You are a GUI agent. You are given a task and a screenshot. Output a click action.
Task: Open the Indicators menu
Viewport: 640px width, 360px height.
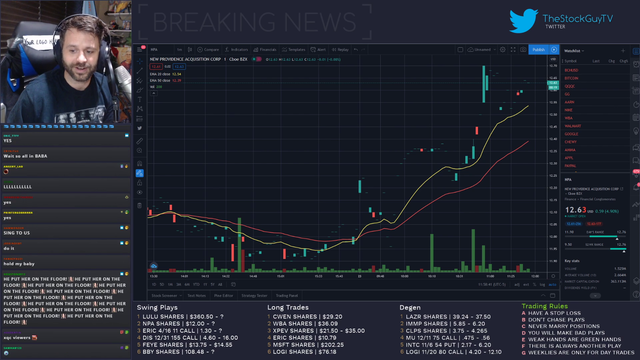[x=236, y=49]
